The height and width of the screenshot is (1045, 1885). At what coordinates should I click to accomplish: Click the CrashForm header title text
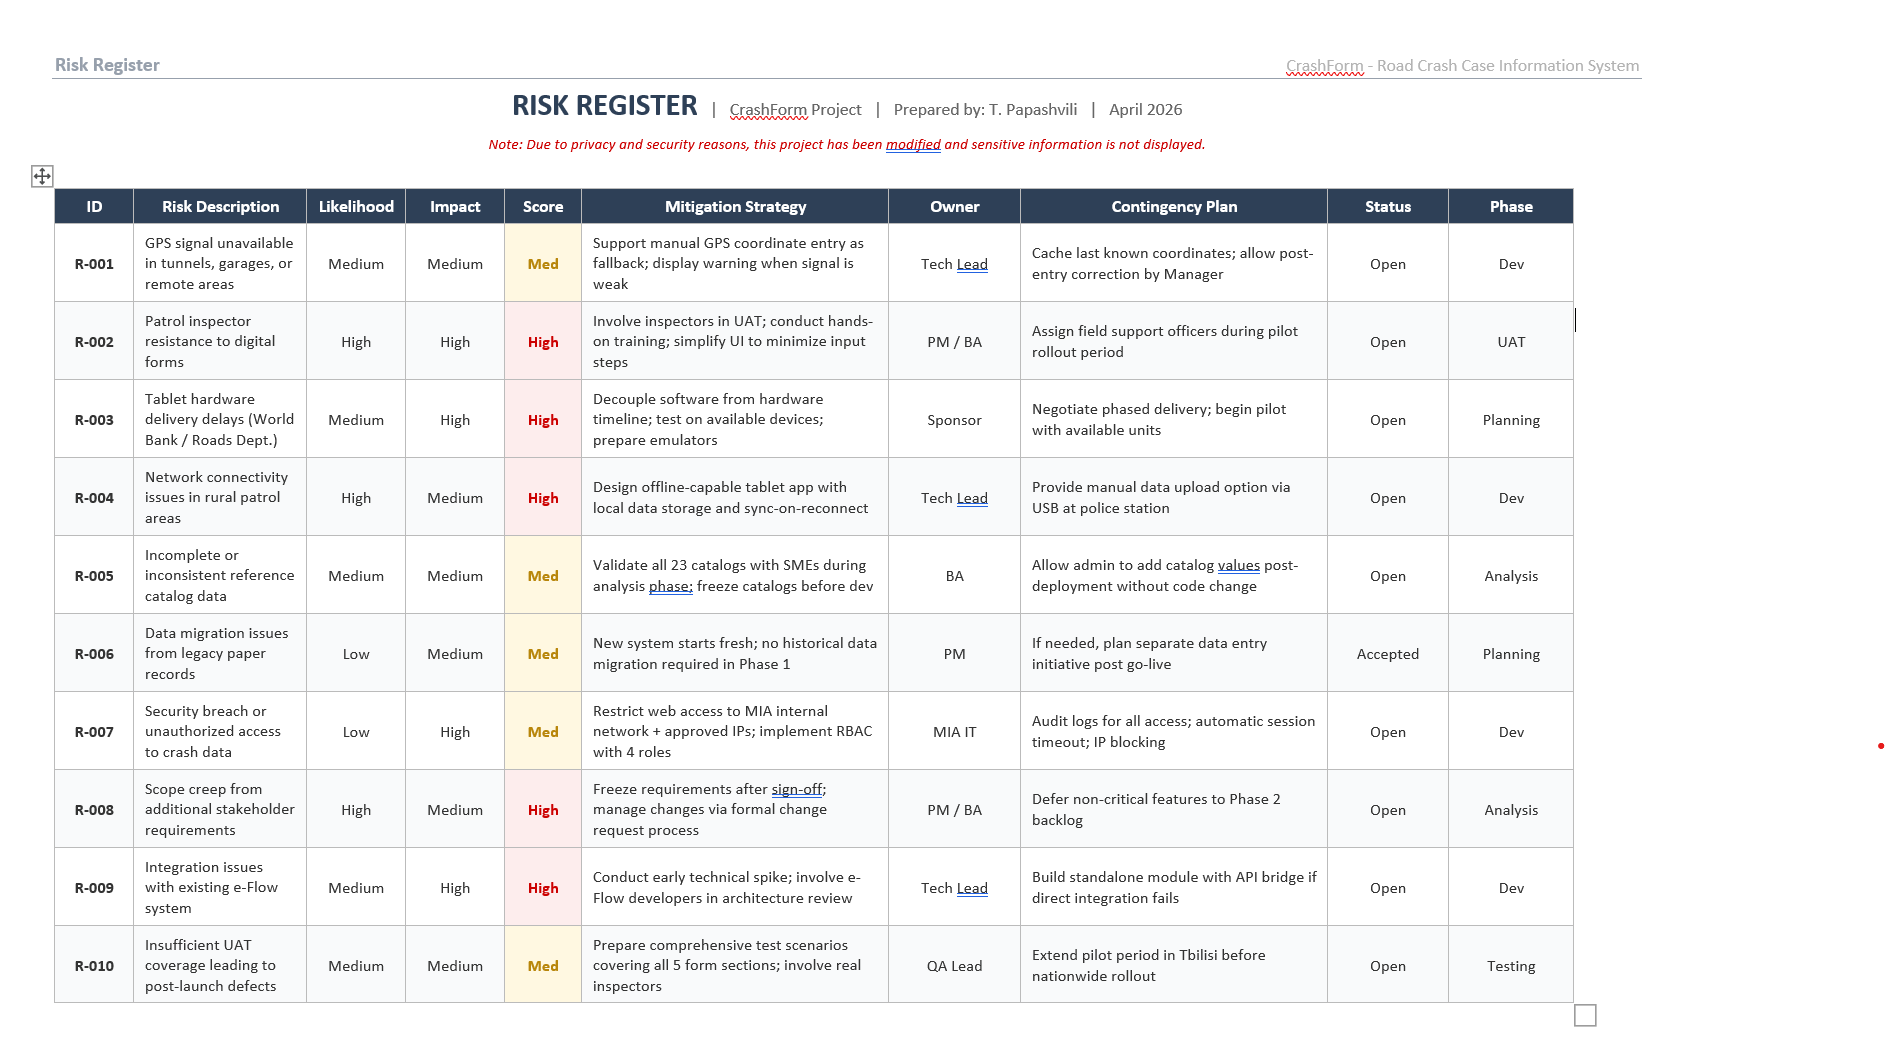(1462, 66)
